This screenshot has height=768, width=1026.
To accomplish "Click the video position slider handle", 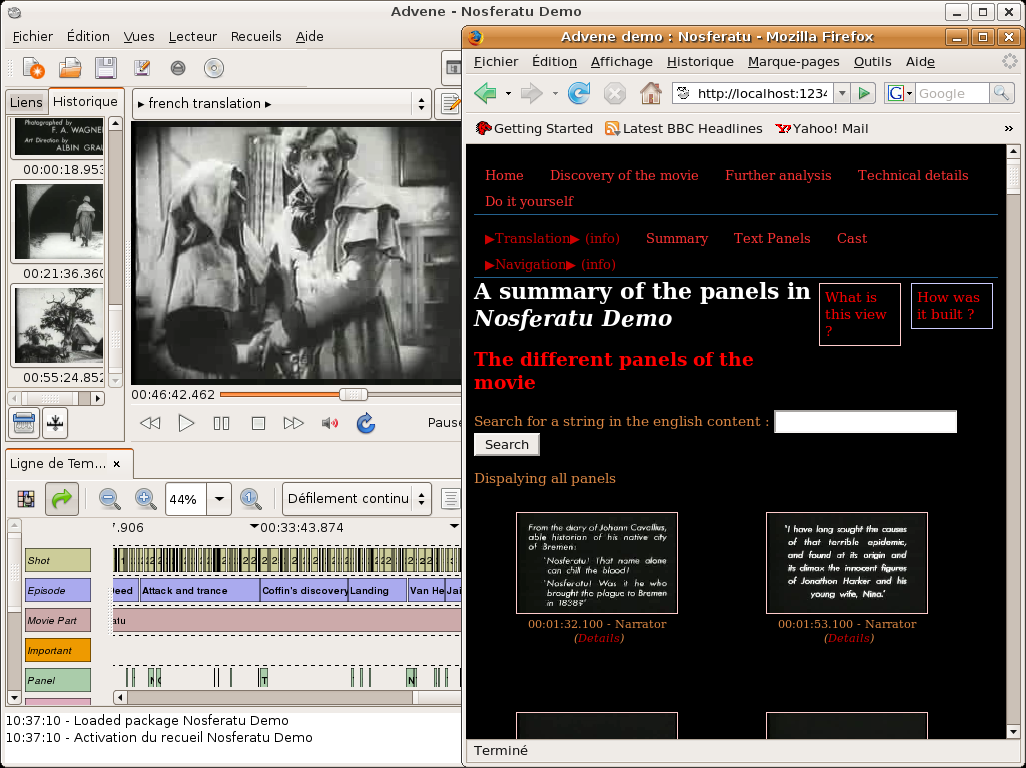I will click(353, 394).
